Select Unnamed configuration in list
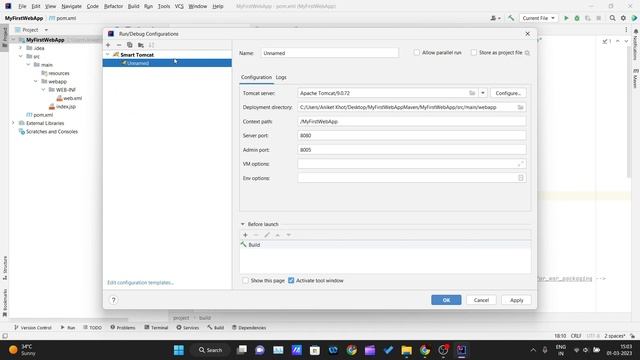640x360 pixels. coord(167,63)
